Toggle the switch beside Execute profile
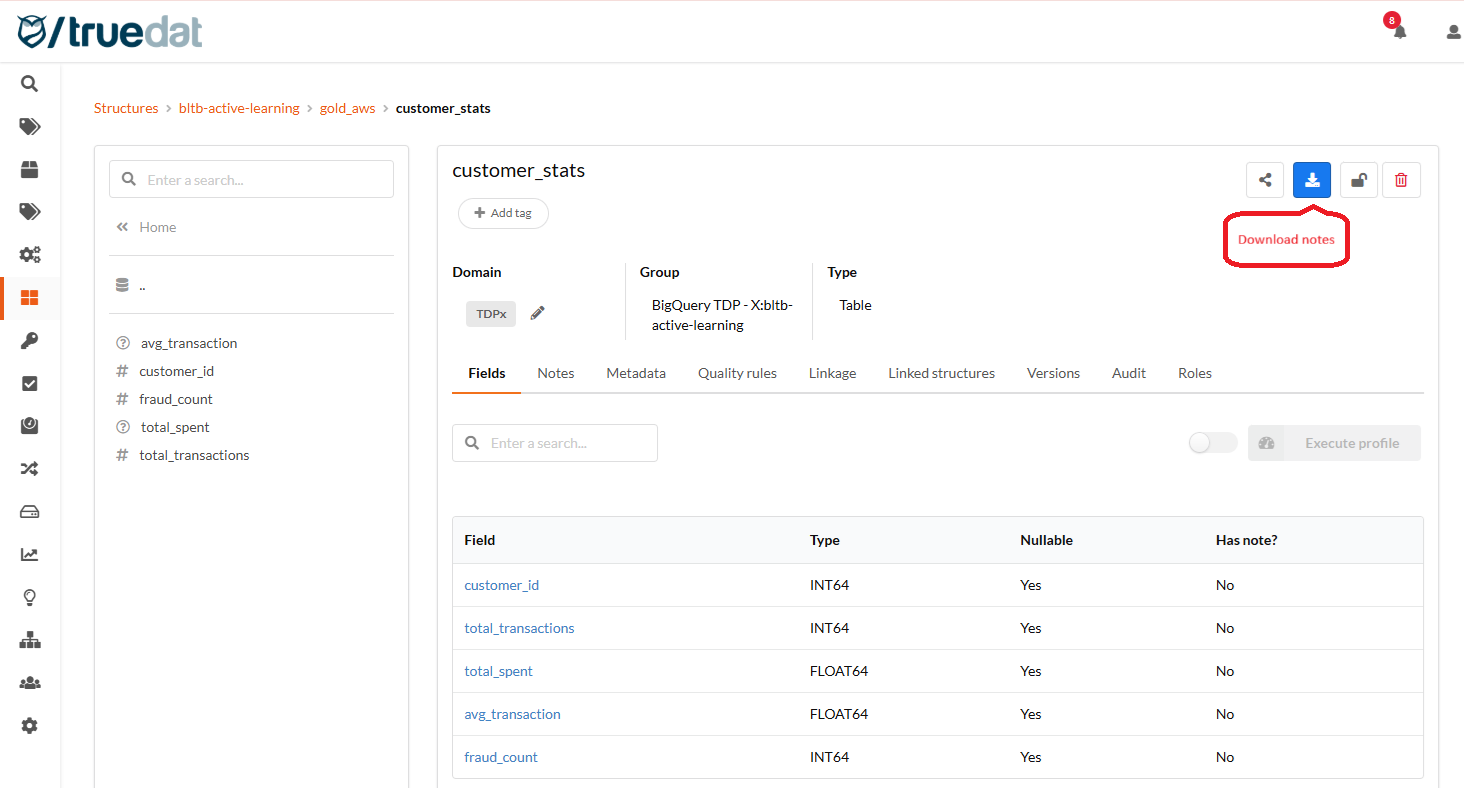Screen dimensions: 1464x788 [1212, 443]
